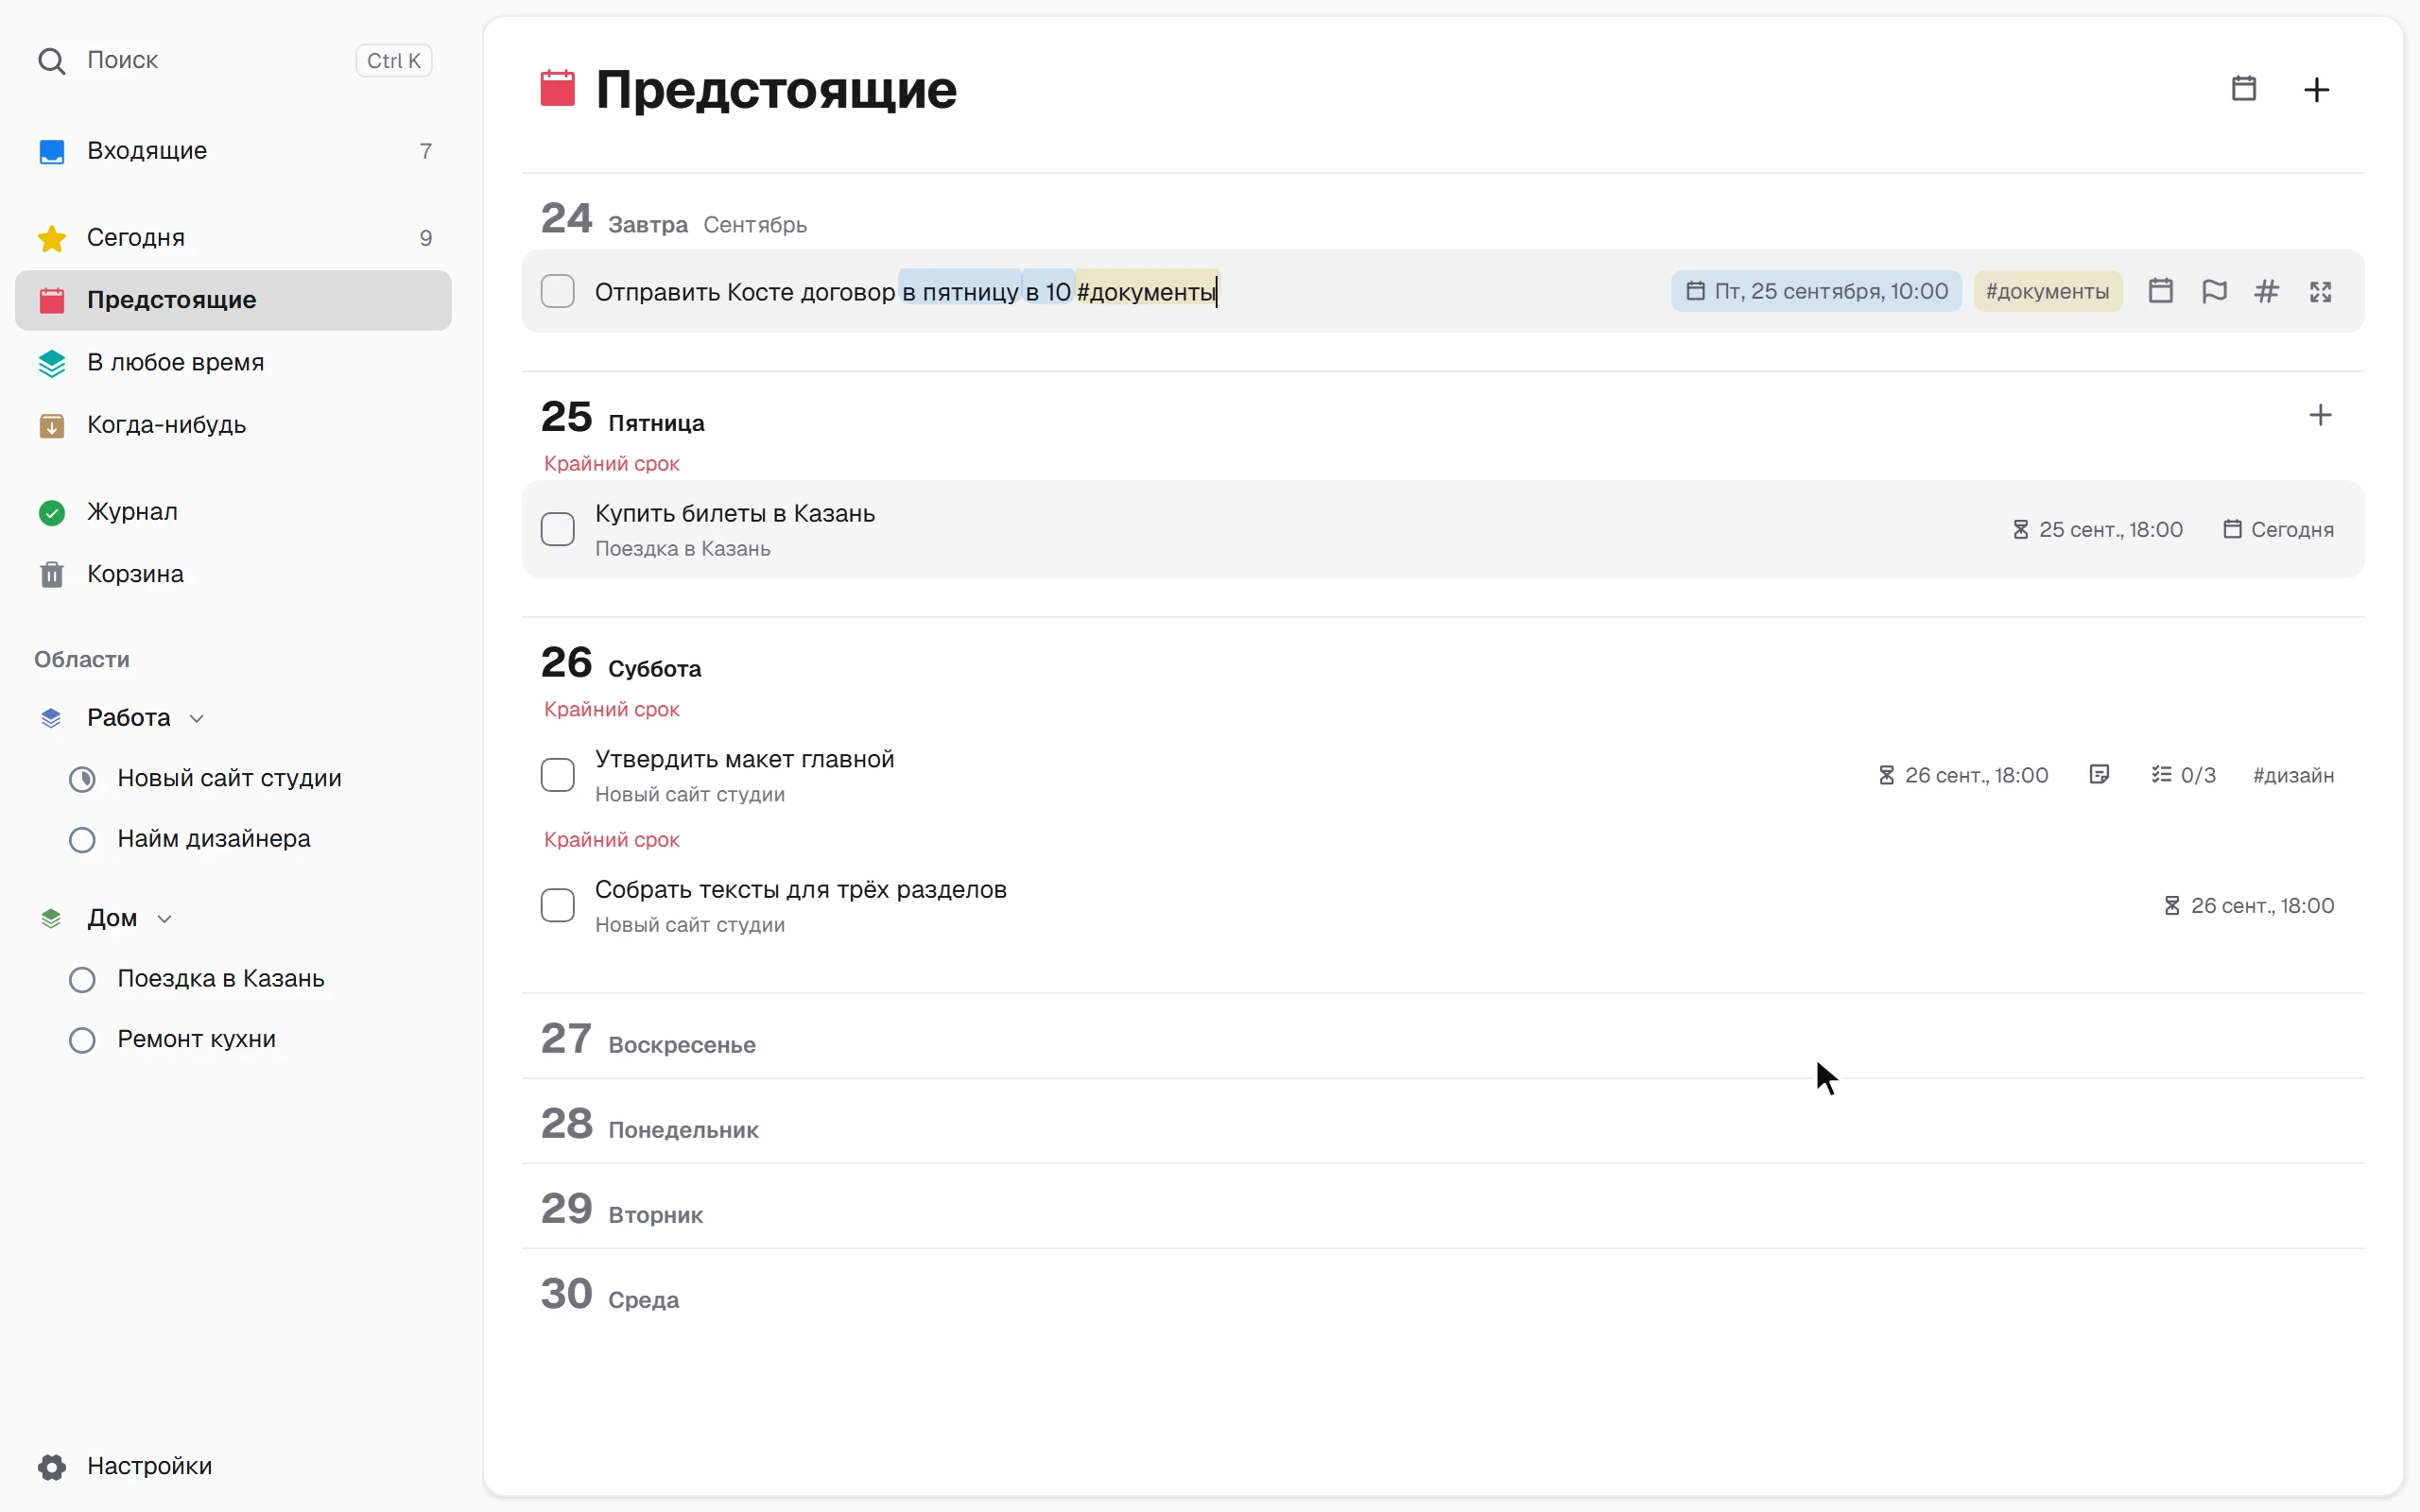Click the #документы tag chip

(x=2047, y=291)
